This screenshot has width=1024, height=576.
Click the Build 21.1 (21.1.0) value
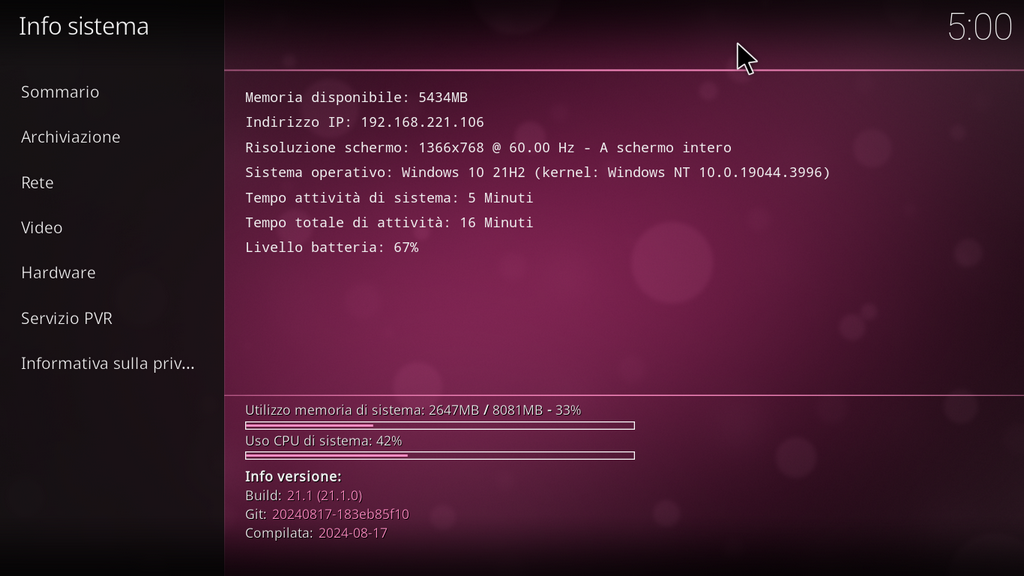325,496
